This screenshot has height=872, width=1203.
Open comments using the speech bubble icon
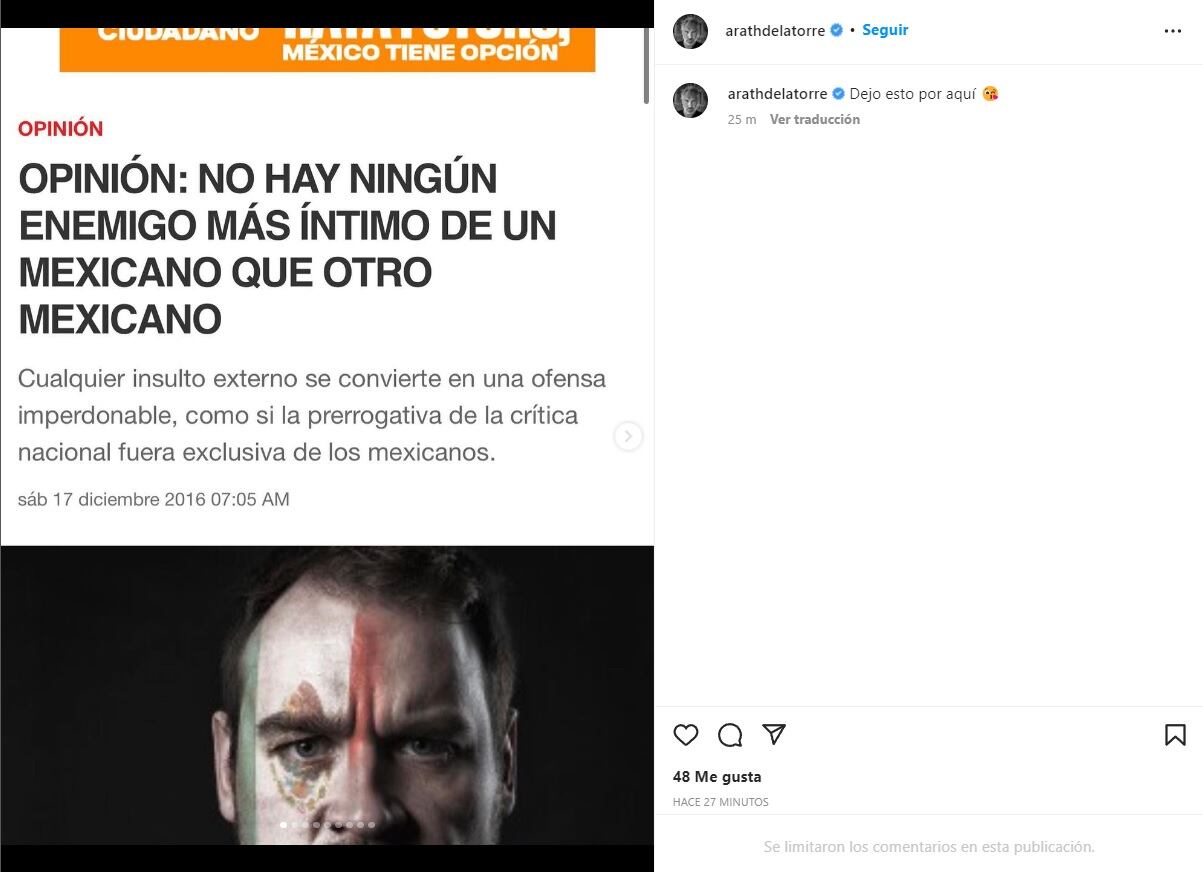click(x=730, y=736)
